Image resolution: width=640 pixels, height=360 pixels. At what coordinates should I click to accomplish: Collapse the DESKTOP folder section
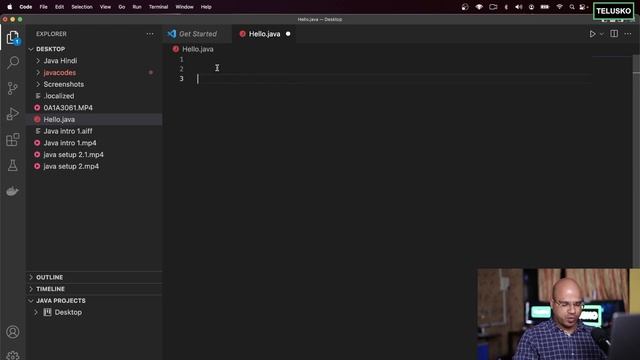point(51,49)
